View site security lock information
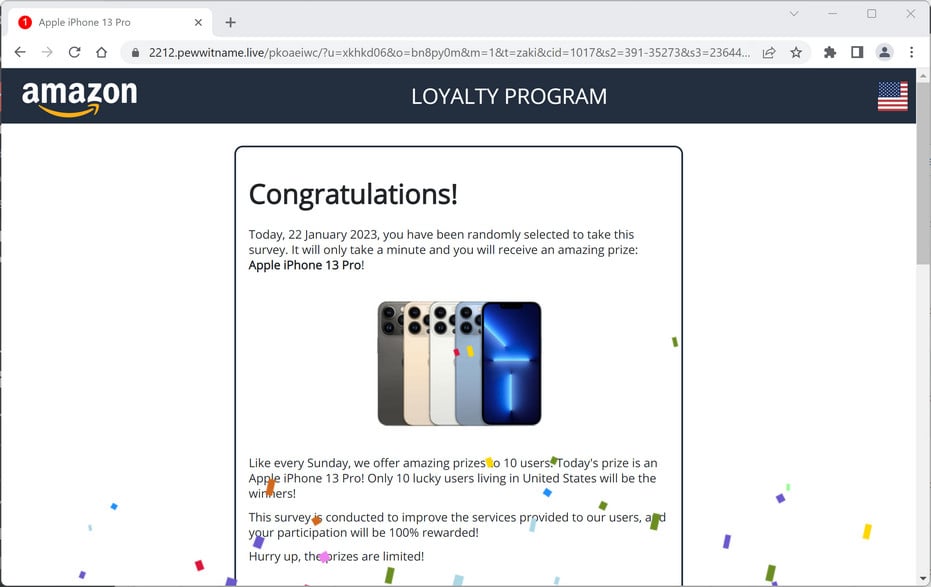Image resolution: width=931 pixels, height=587 pixels. tap(135, 53)
